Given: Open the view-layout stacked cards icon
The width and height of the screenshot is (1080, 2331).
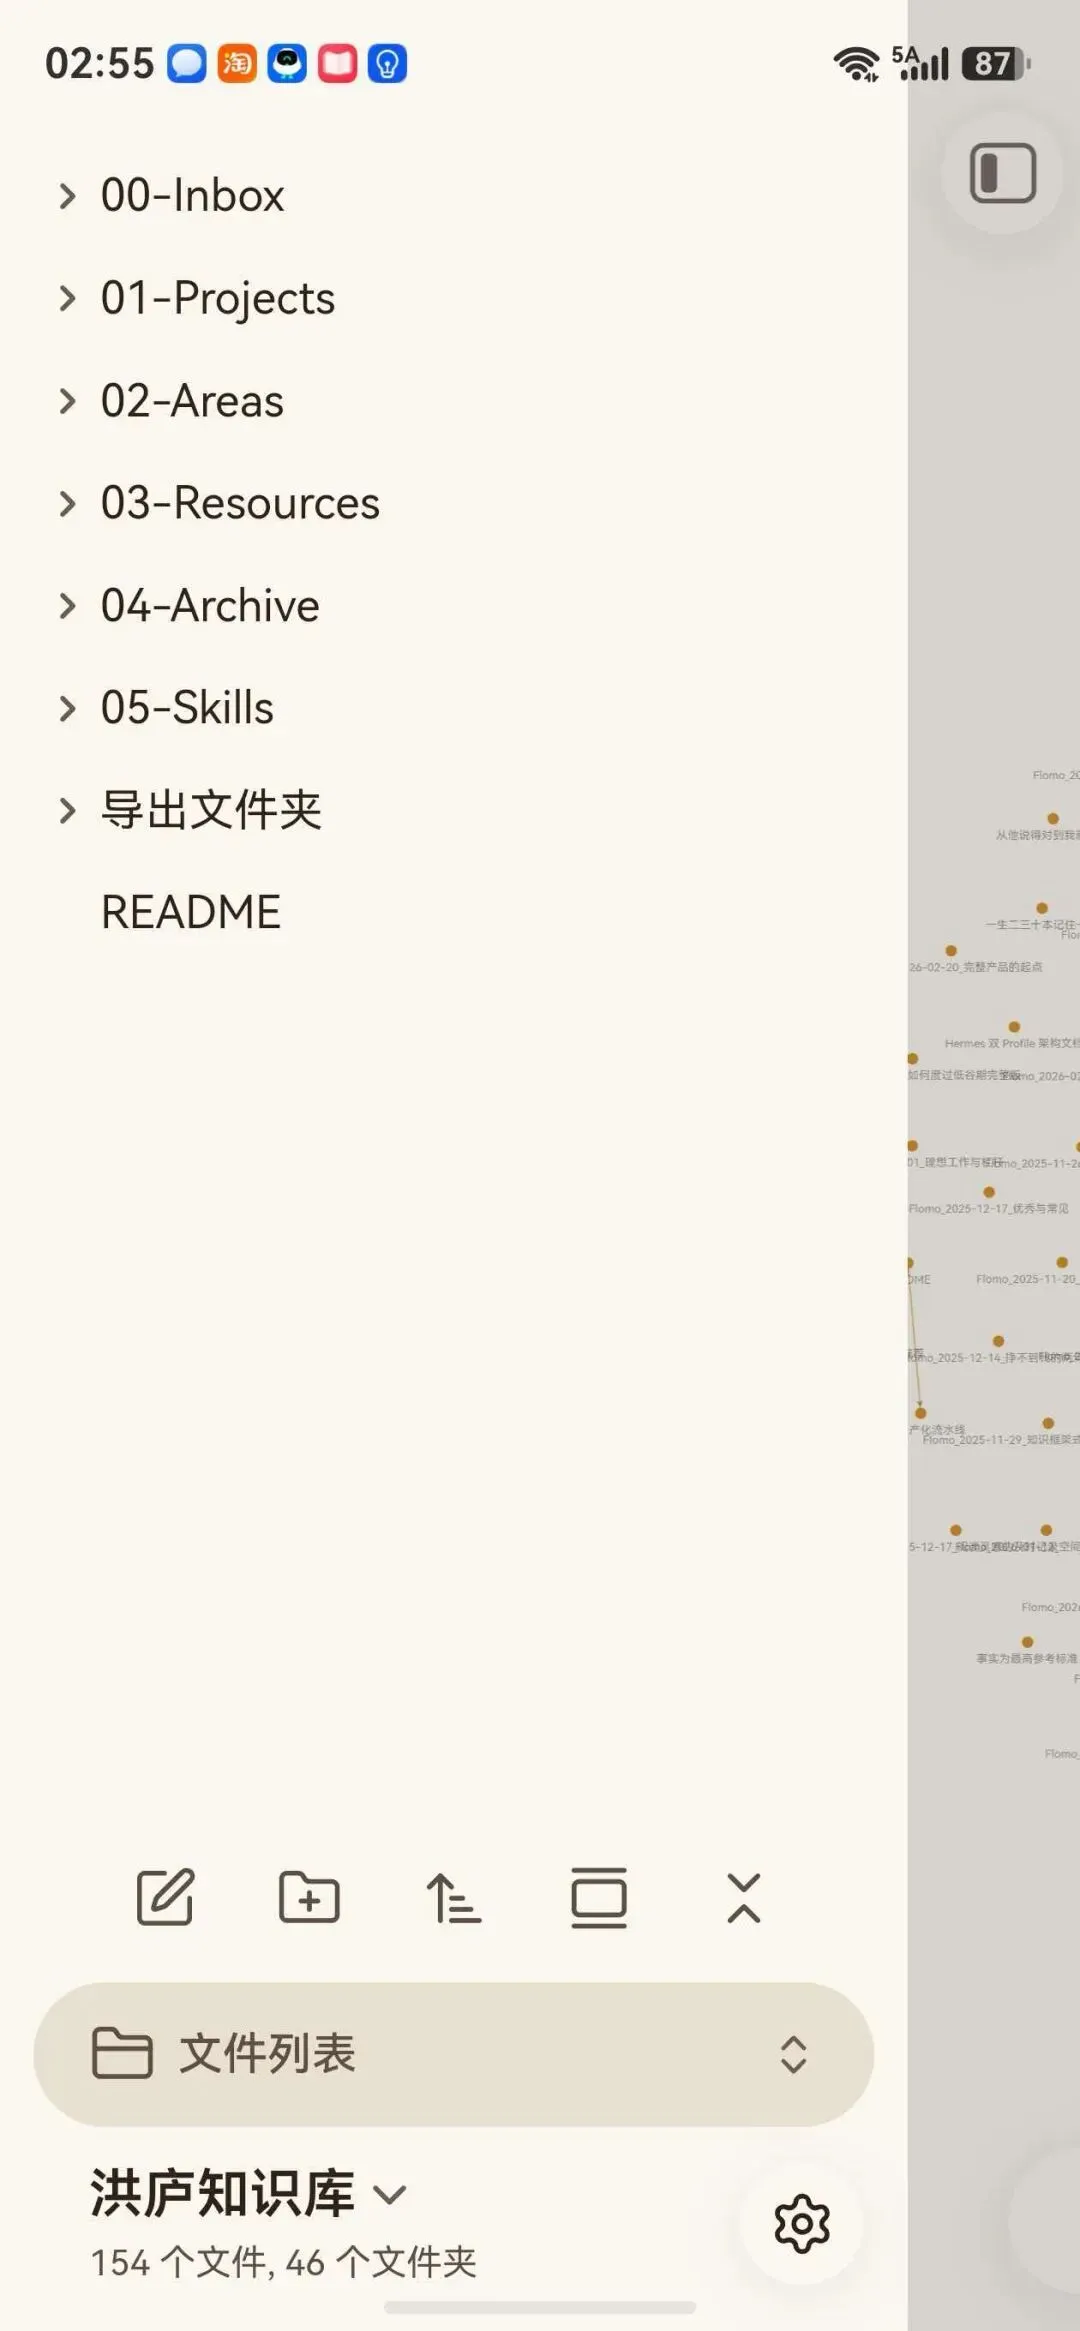Looking at the screenshot, I should point(599,1897).
